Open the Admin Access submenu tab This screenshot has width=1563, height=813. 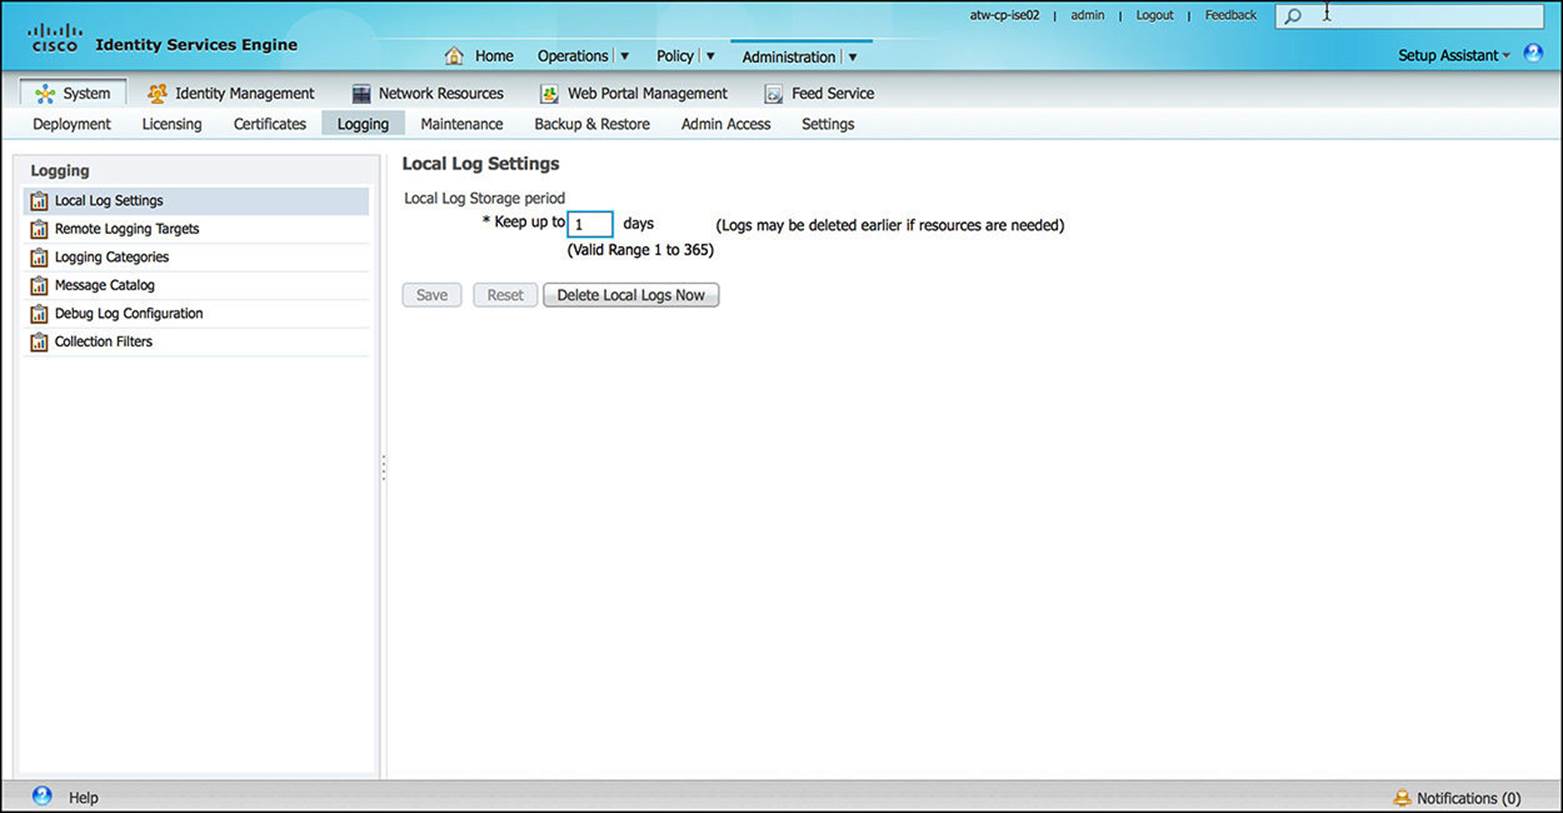coord(726,124)
